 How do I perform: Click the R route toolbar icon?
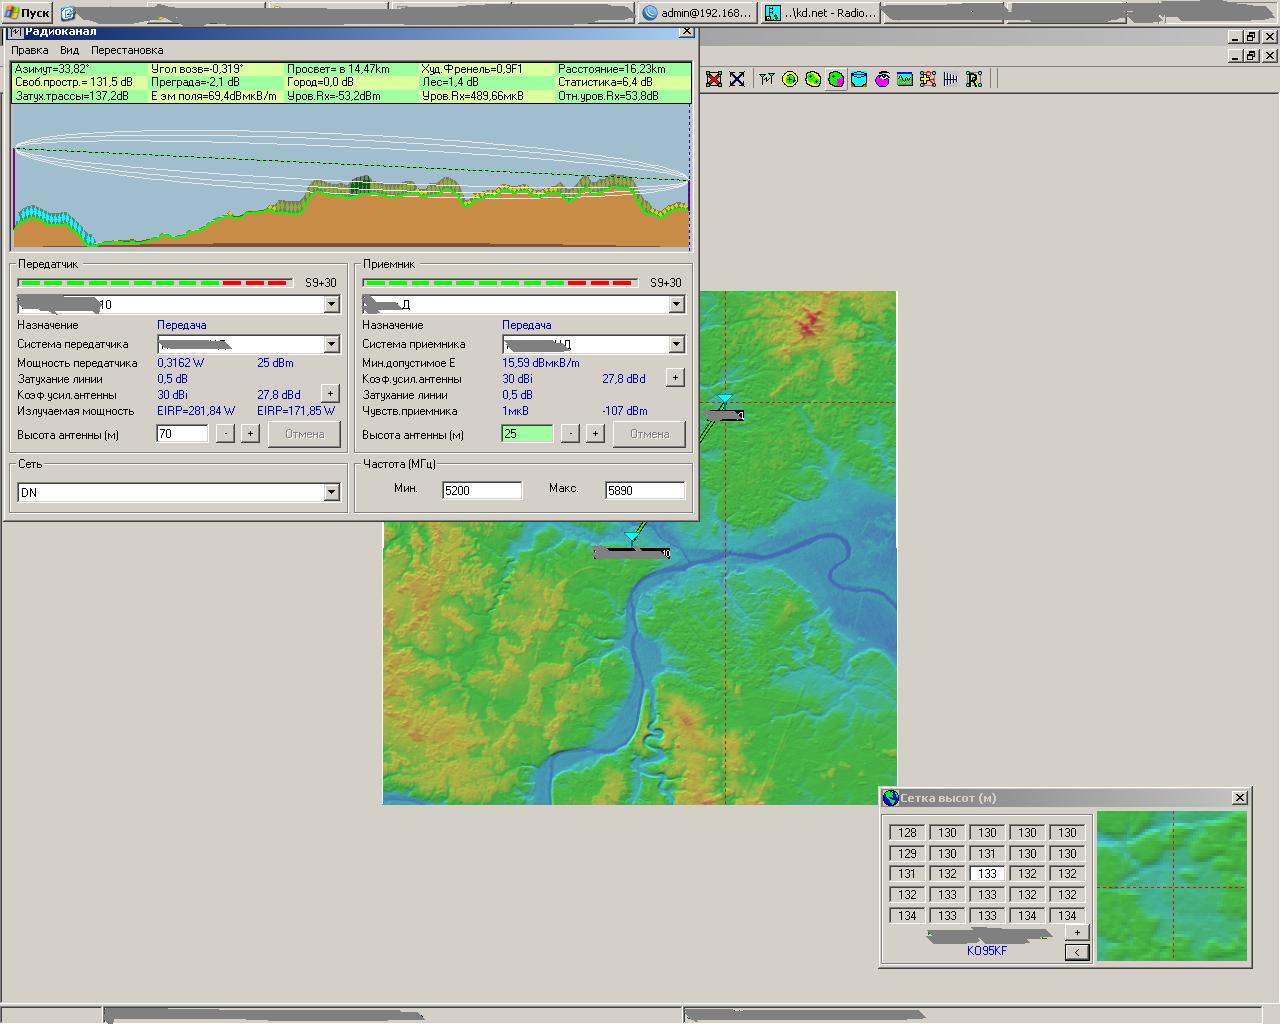point(974,79)
